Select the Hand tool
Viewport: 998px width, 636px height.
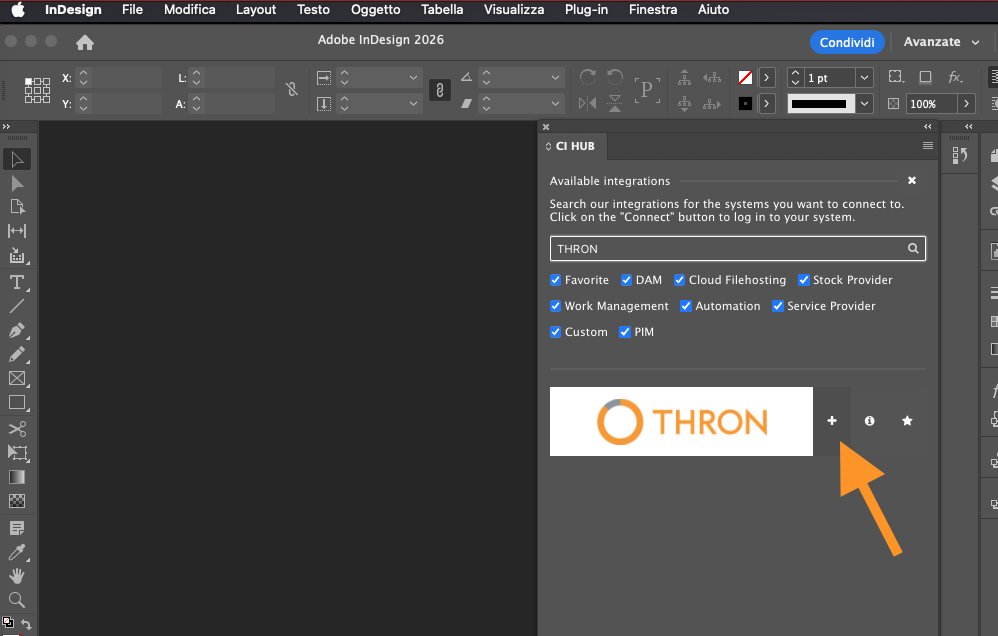pos(17,577)
